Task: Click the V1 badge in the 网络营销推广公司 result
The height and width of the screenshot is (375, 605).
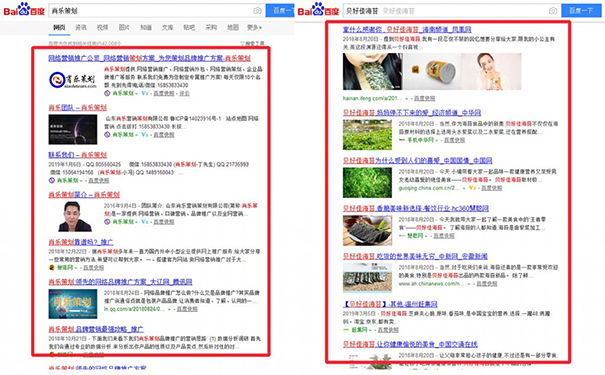Action: point(144,93)
